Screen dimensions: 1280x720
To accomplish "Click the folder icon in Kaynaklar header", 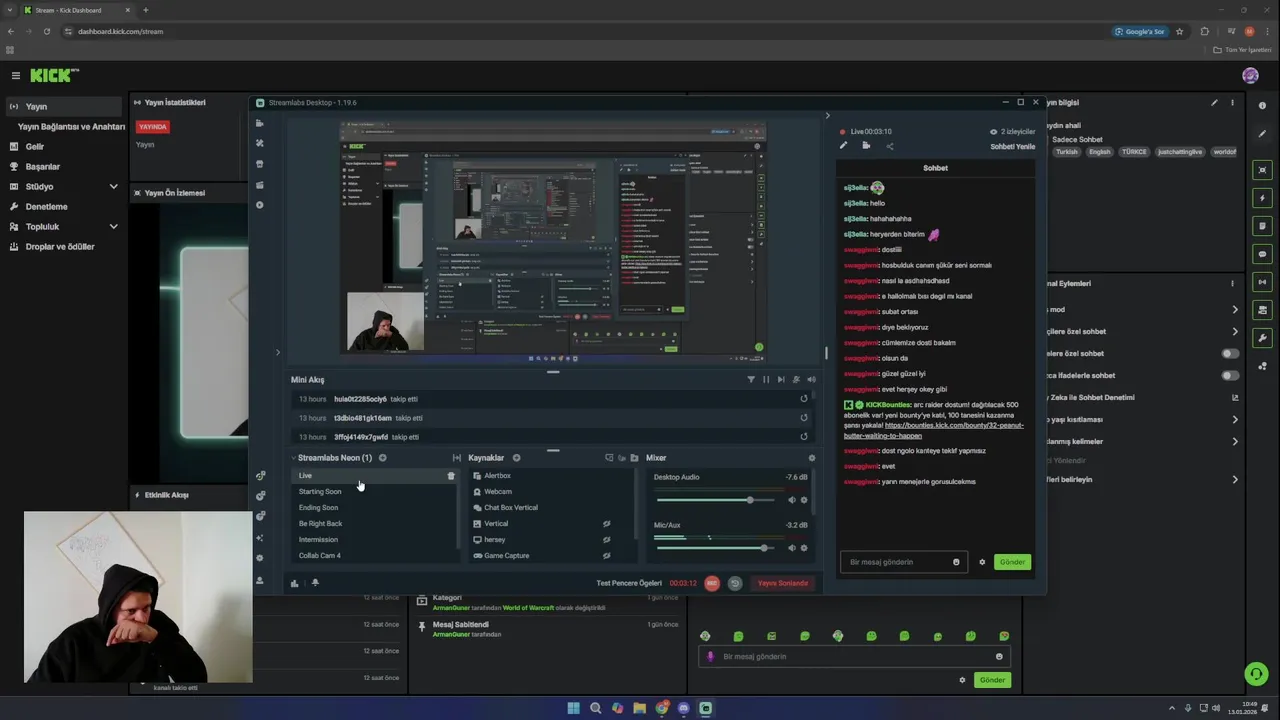I will (634, 458).
